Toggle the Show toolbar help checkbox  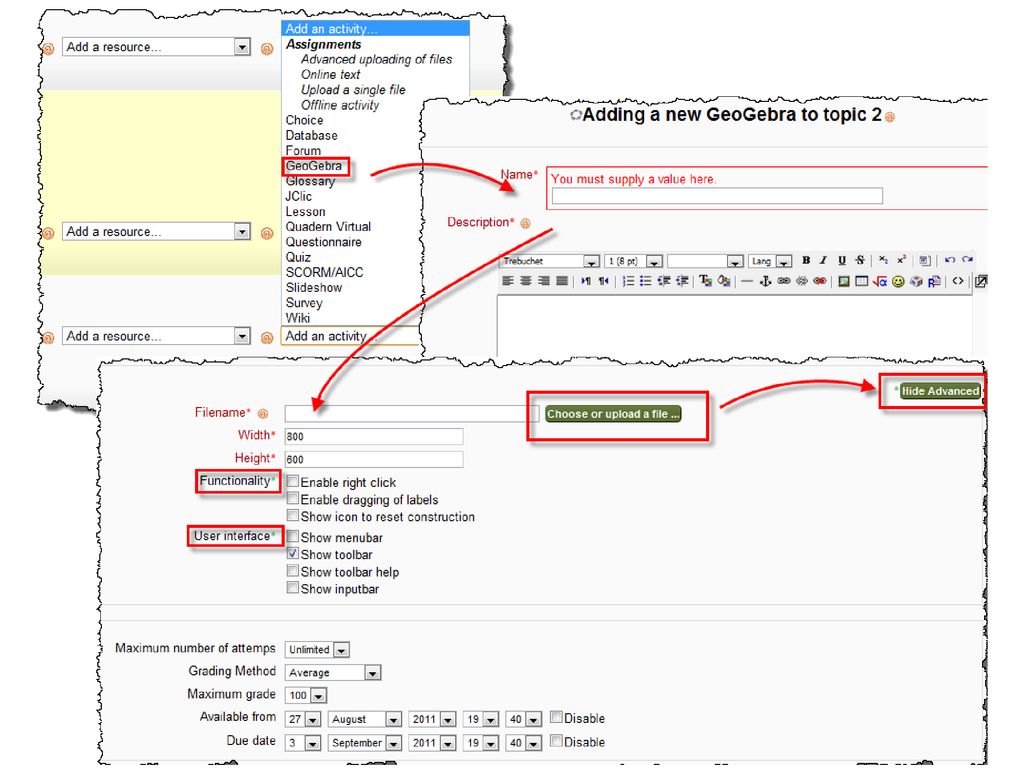pyautogui.click(x=293, y=571)
